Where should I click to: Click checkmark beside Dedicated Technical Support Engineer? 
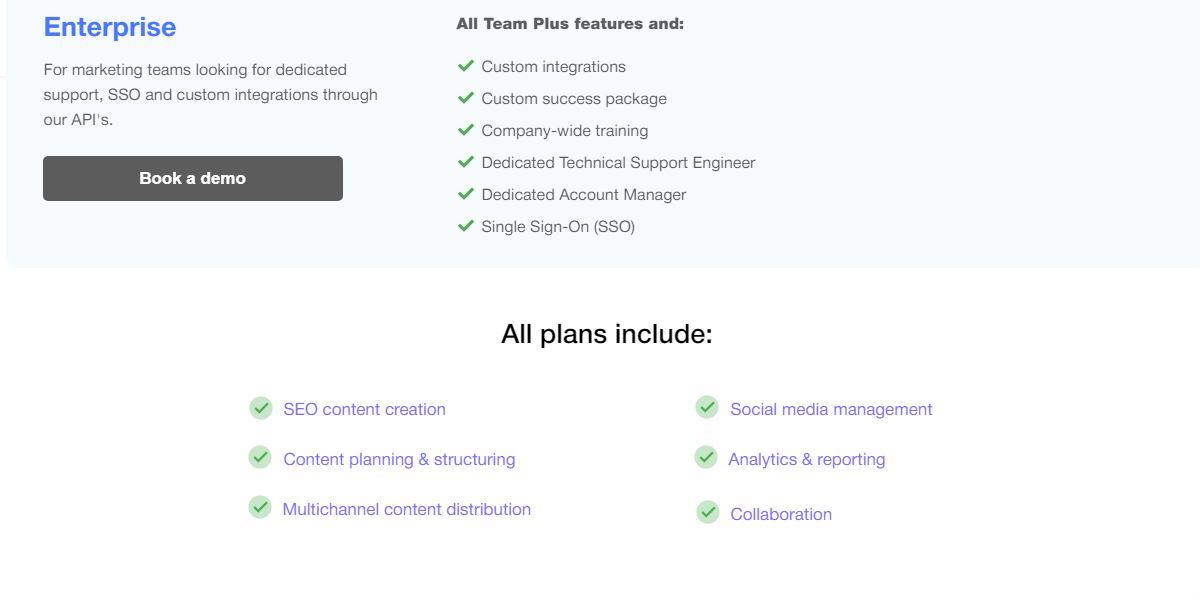[x=465, y=162]
